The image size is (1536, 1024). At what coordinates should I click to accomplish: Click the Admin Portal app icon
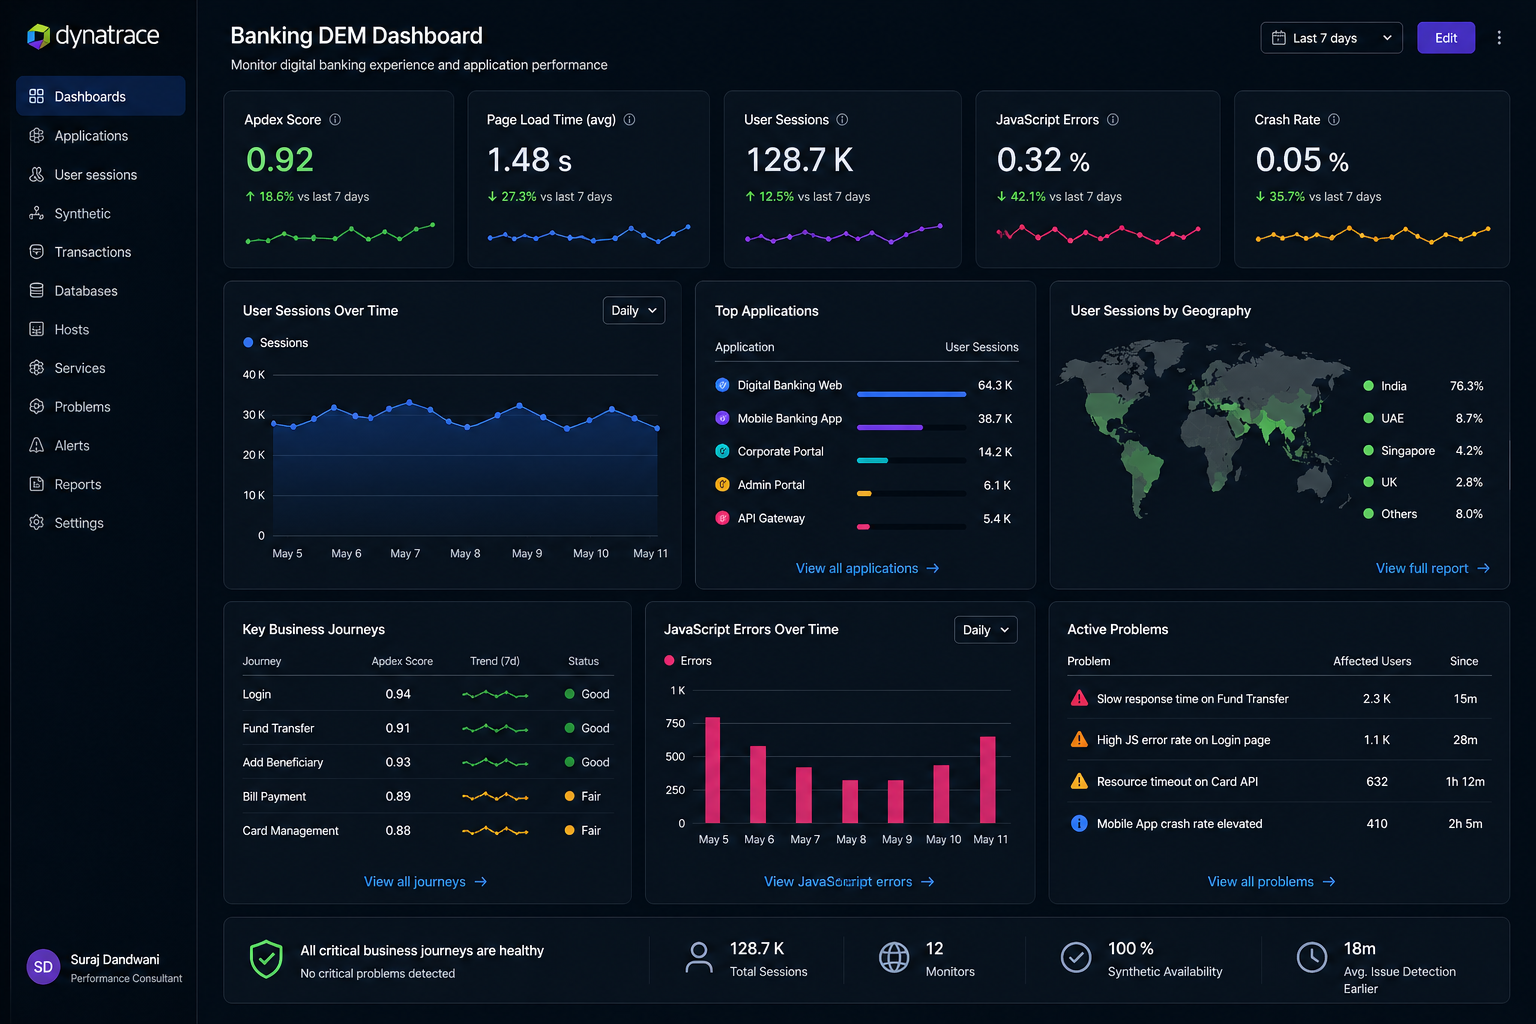[722, 484]
